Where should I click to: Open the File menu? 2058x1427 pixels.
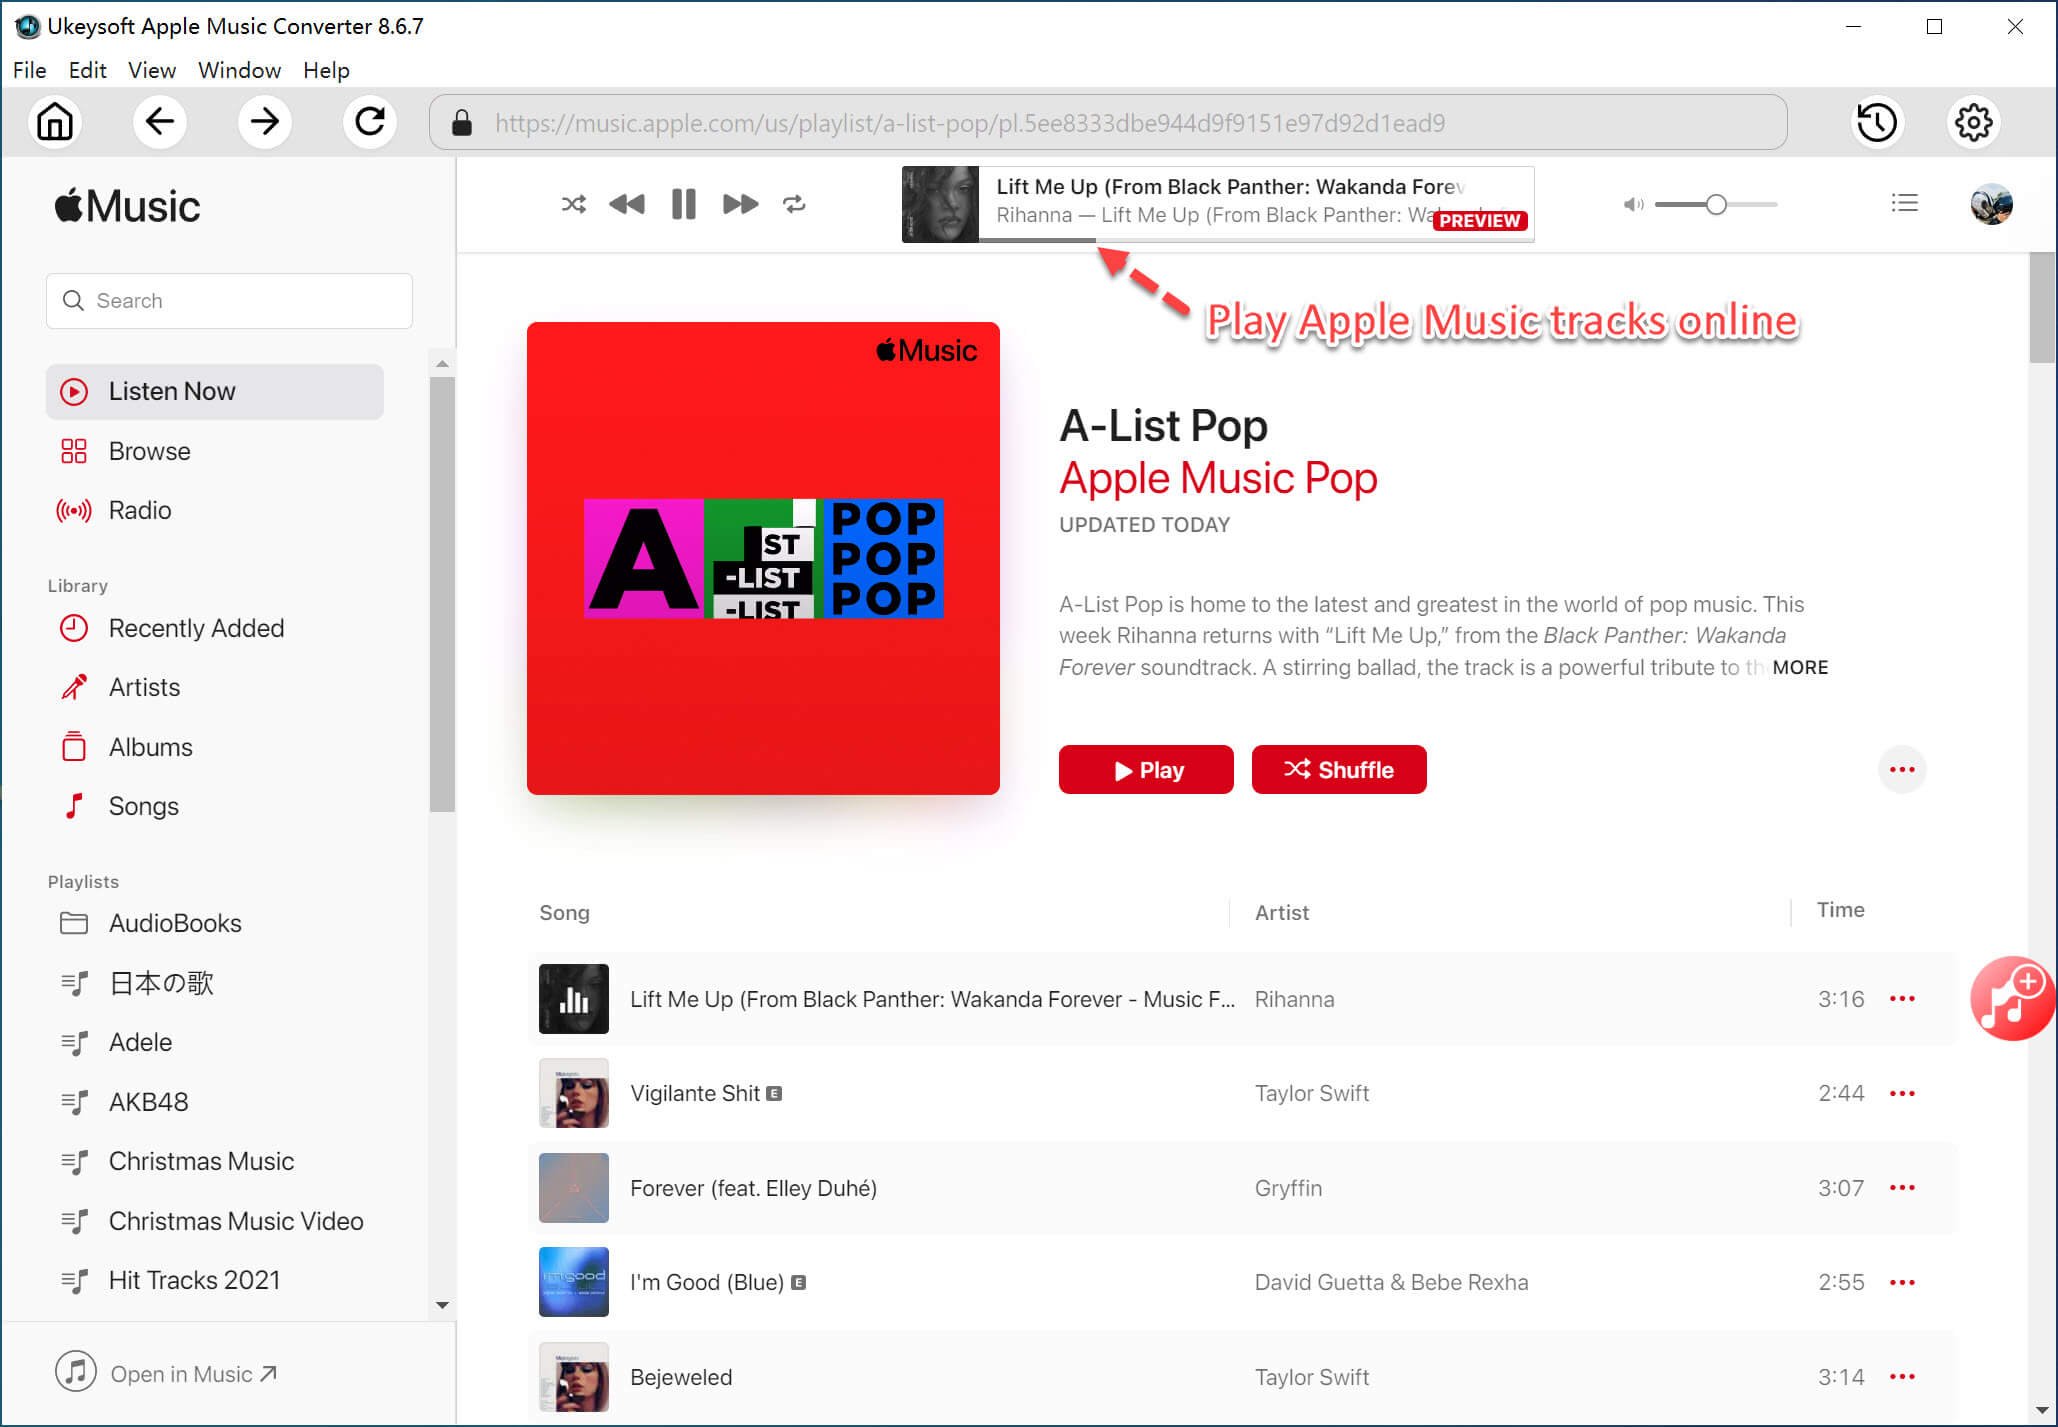click(28, 69)
